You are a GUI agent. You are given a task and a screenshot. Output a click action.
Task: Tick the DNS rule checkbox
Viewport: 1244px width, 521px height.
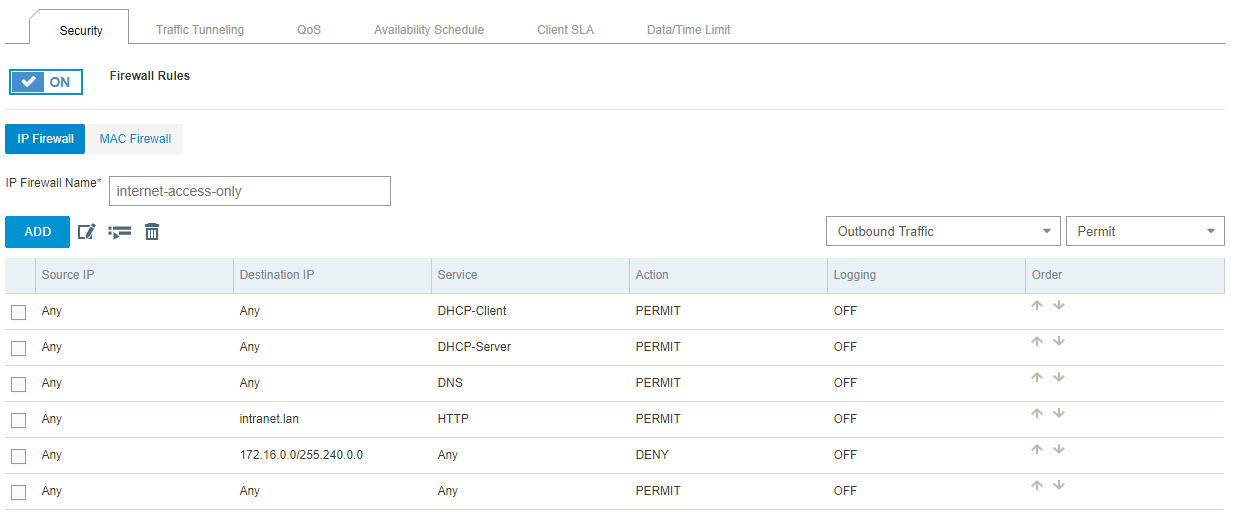18,384
